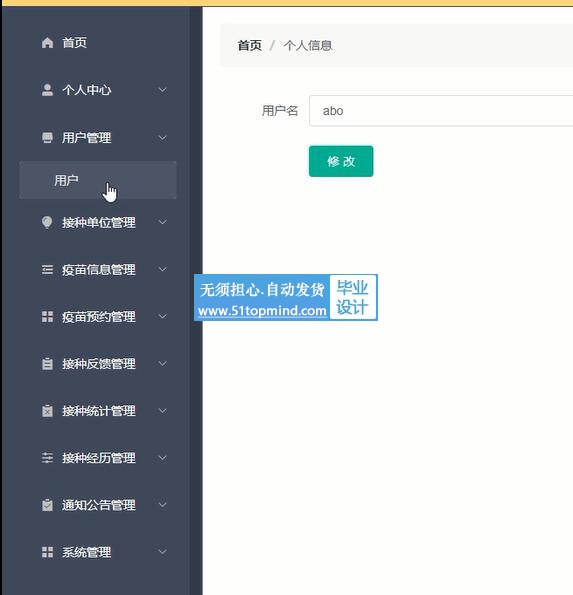Click the location pin icon for 接种单位管理
Image resolution: width=573 pixels, height=595 pixels.
[x=47, y=222]
